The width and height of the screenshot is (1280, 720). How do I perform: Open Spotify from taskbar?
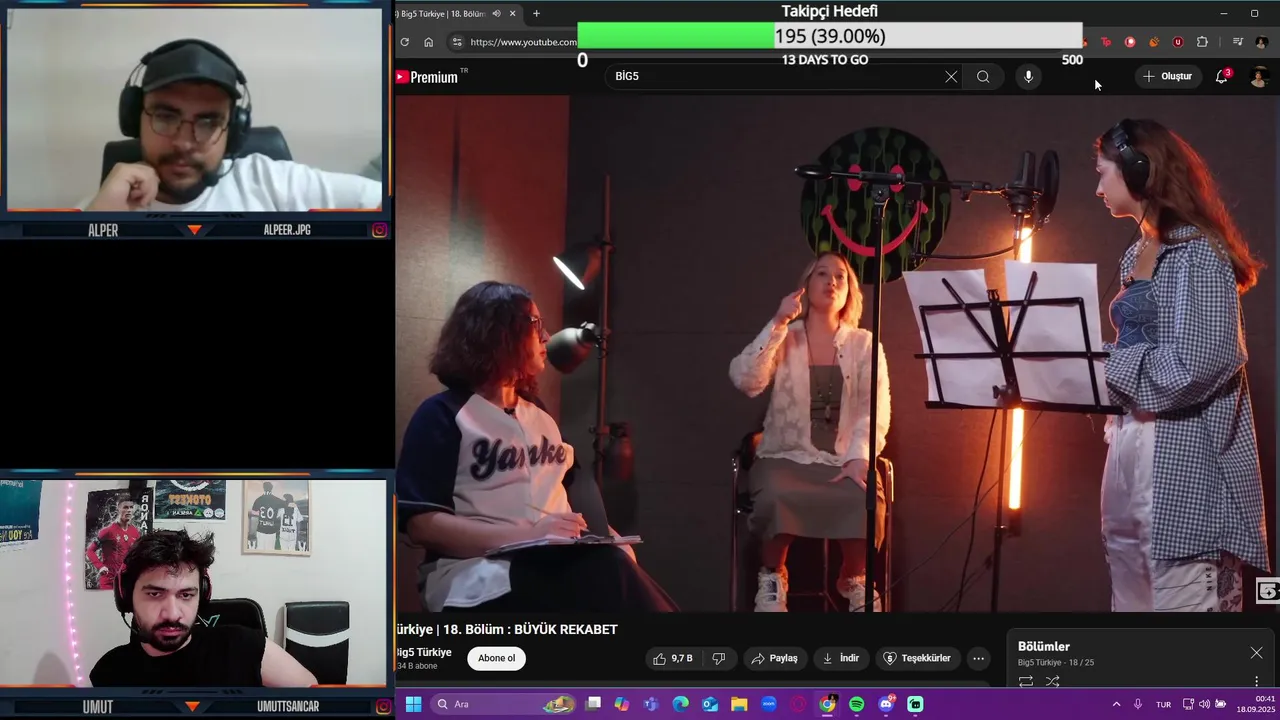point(857,704)
